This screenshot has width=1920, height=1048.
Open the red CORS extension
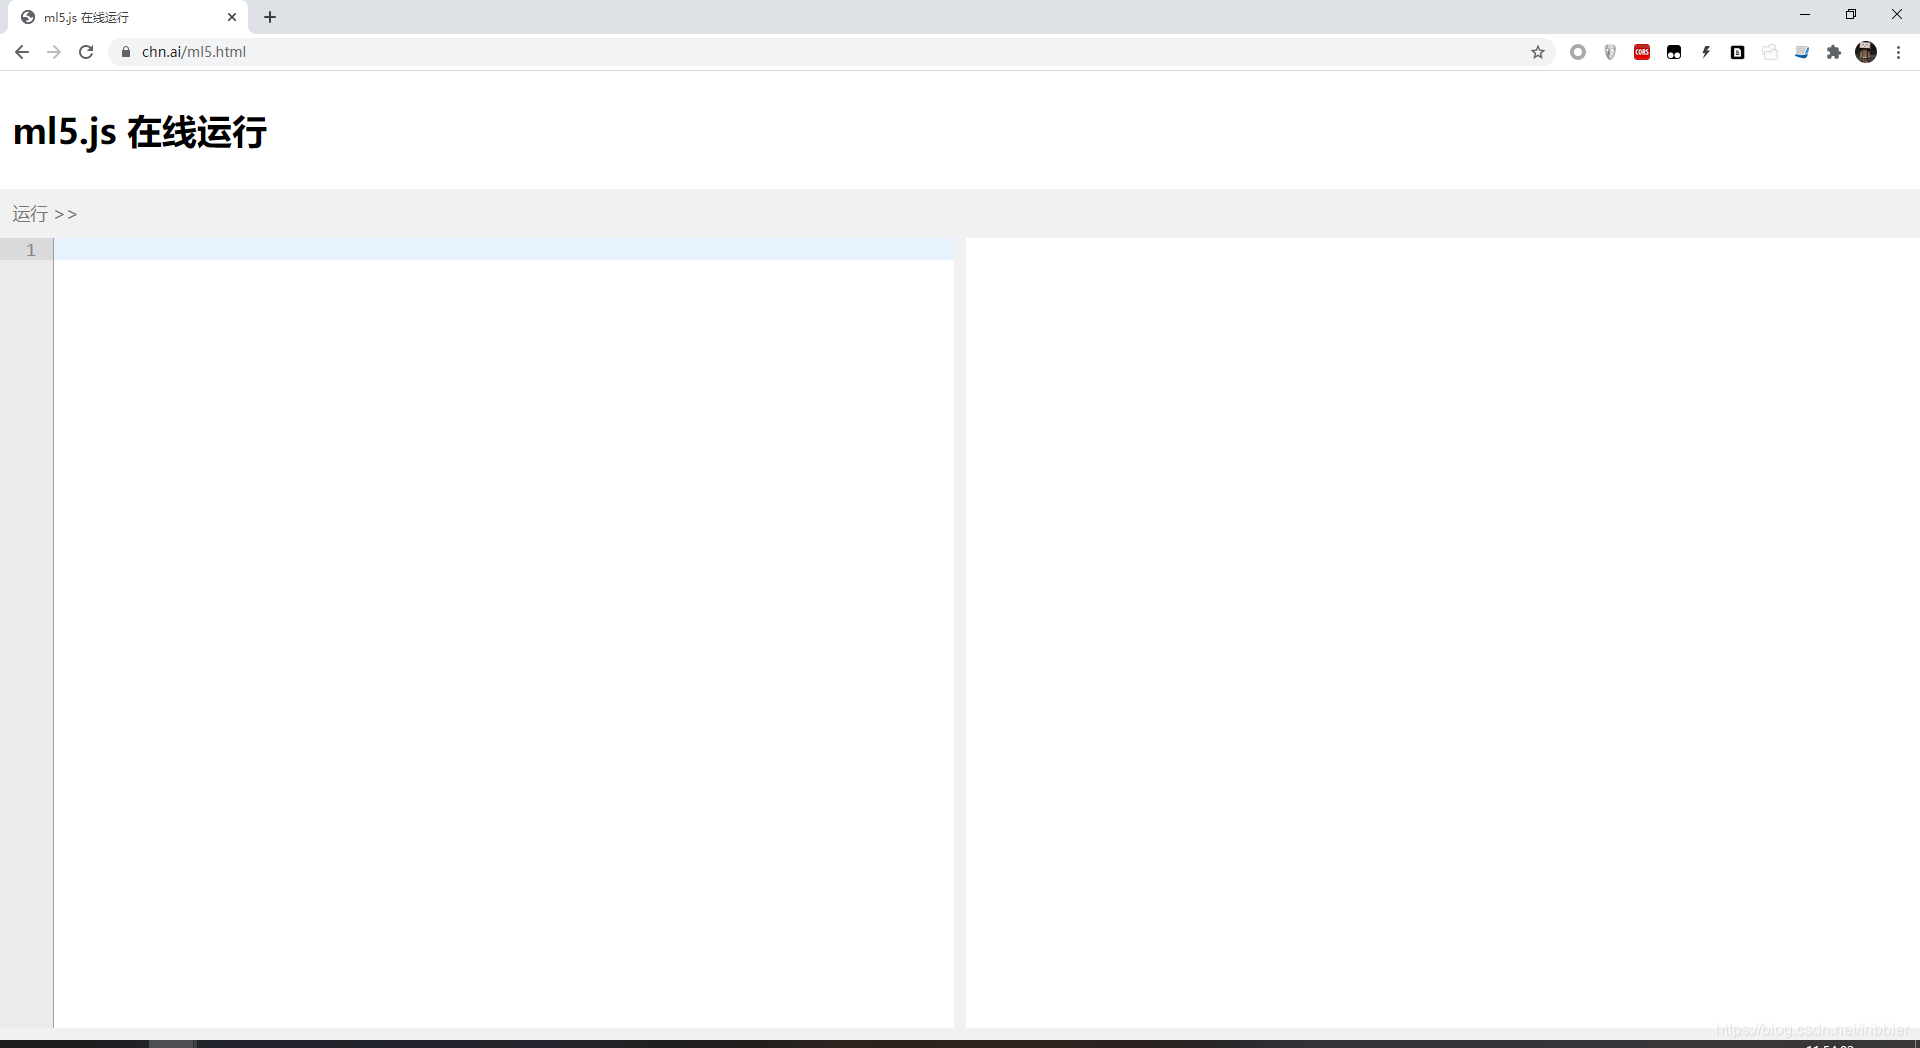click(1642, 52)
